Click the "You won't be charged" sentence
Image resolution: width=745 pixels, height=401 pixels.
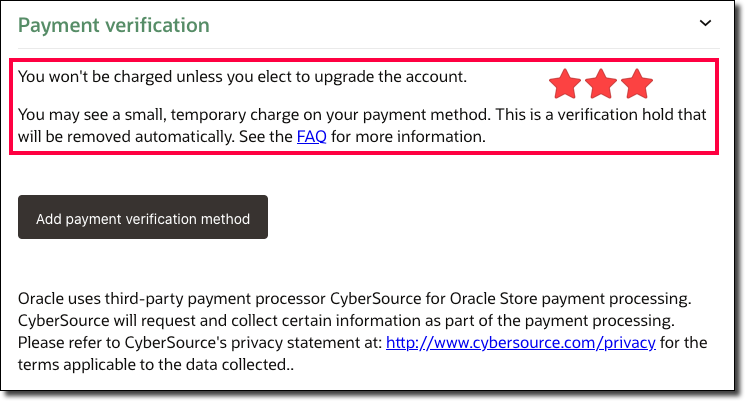pos(242,76)
